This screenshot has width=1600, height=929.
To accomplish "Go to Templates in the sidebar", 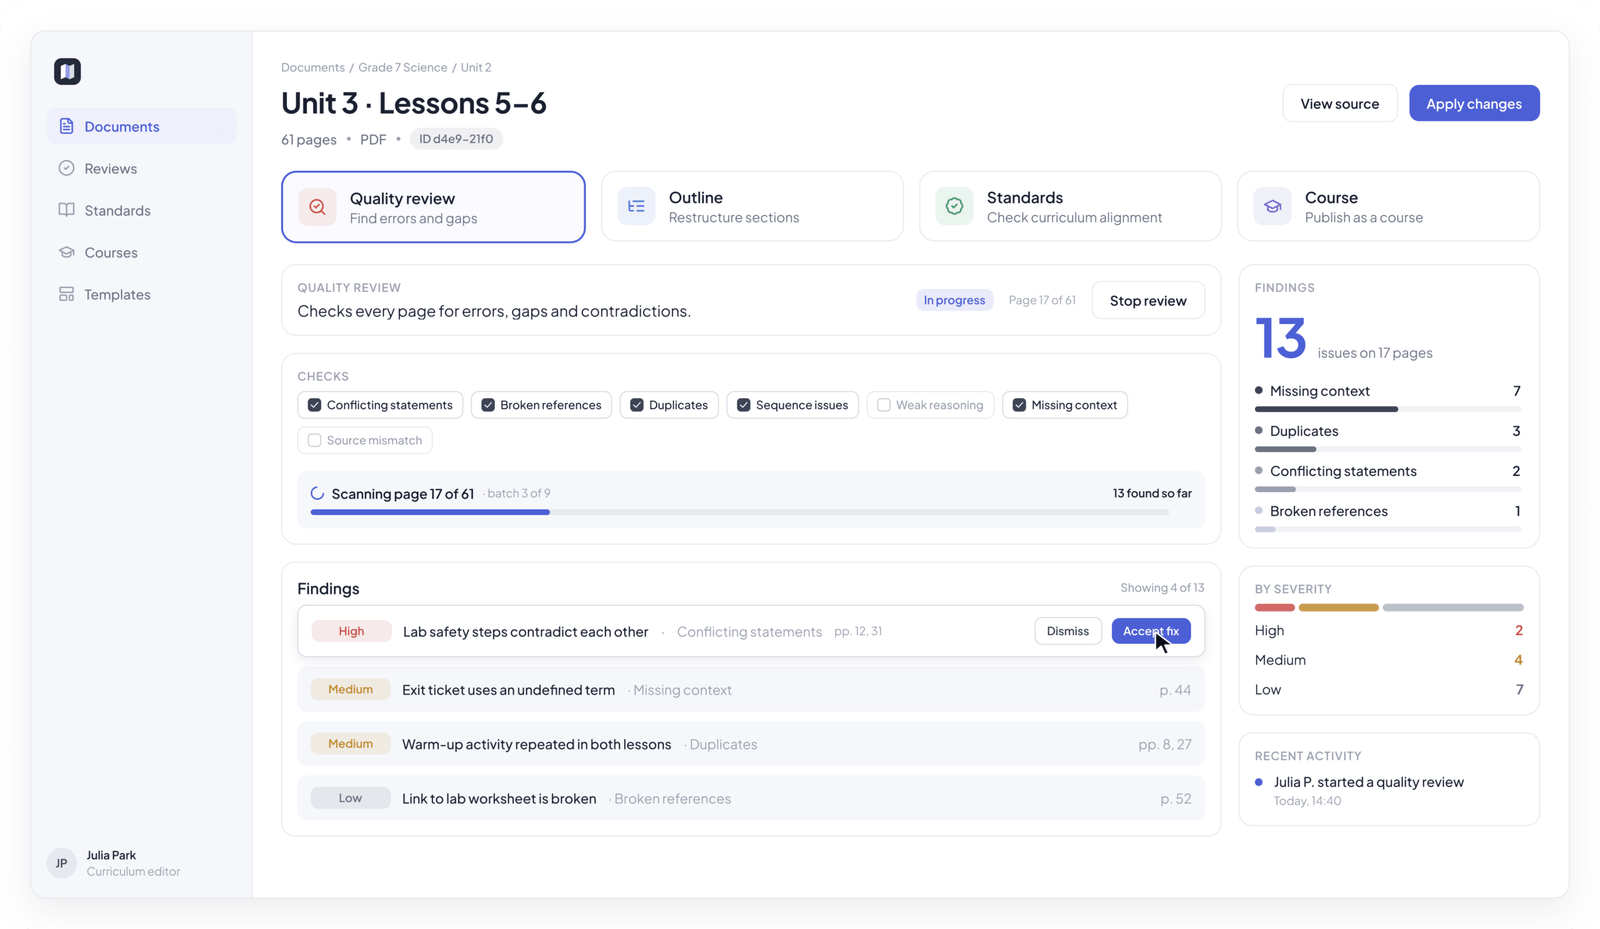I will [x=141, y=294].
